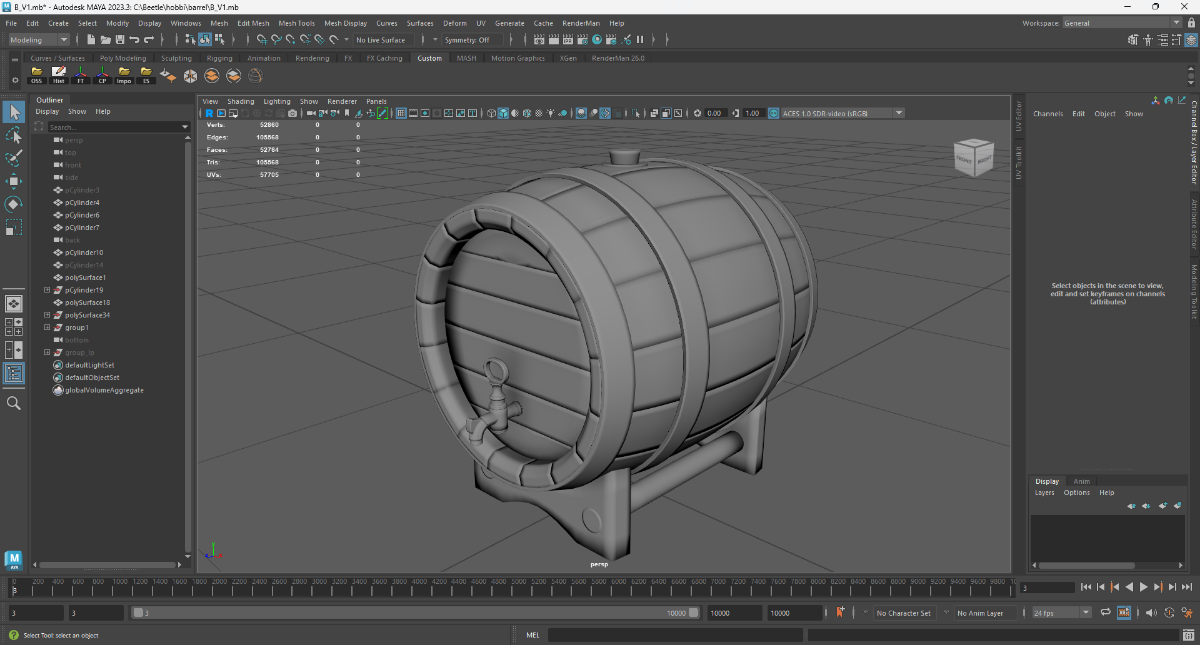
Task: Choose the Paint selection tool
Action: click(x=14, y=158)
